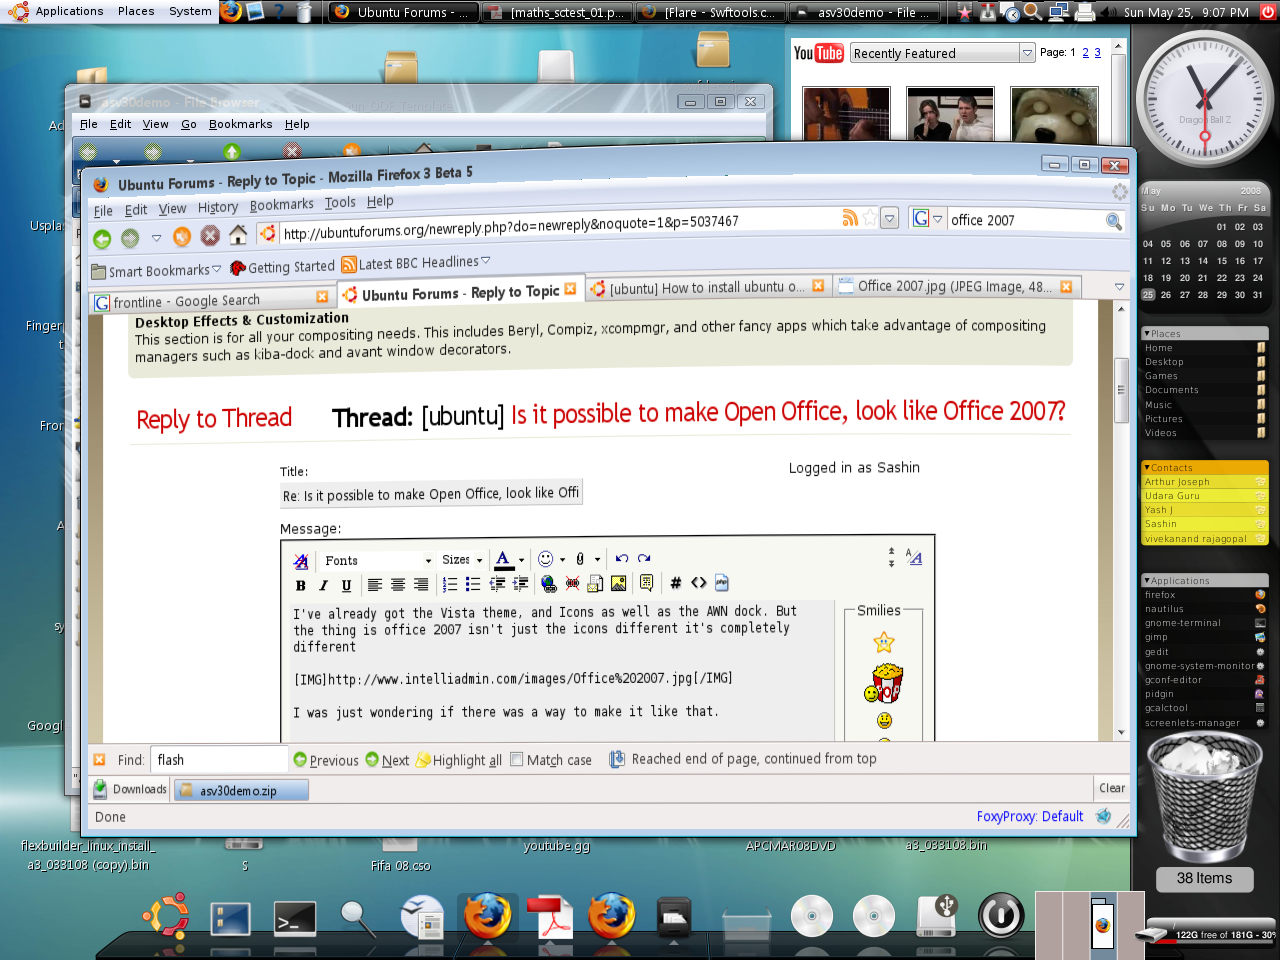Click the FoxyProxy: Default status link
The image size is (1280, 960).
point(1030,816)
